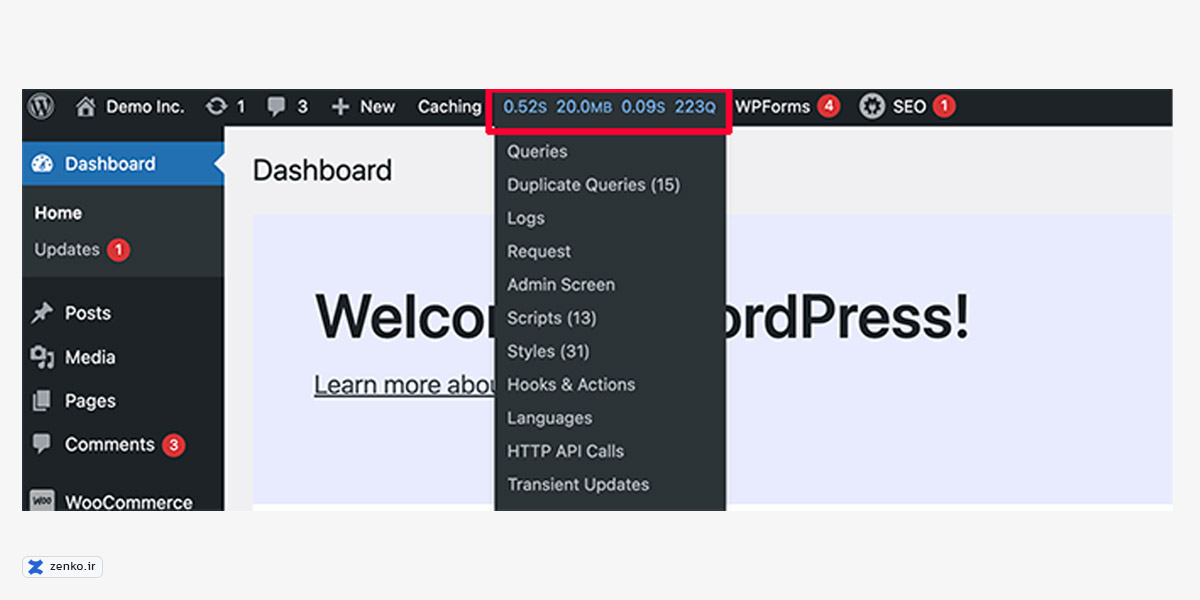The image size is (1200, 600).
Task: Expand the Query Monitor stats dropdown
Action: pyautogui.click(x=609, y=107)
